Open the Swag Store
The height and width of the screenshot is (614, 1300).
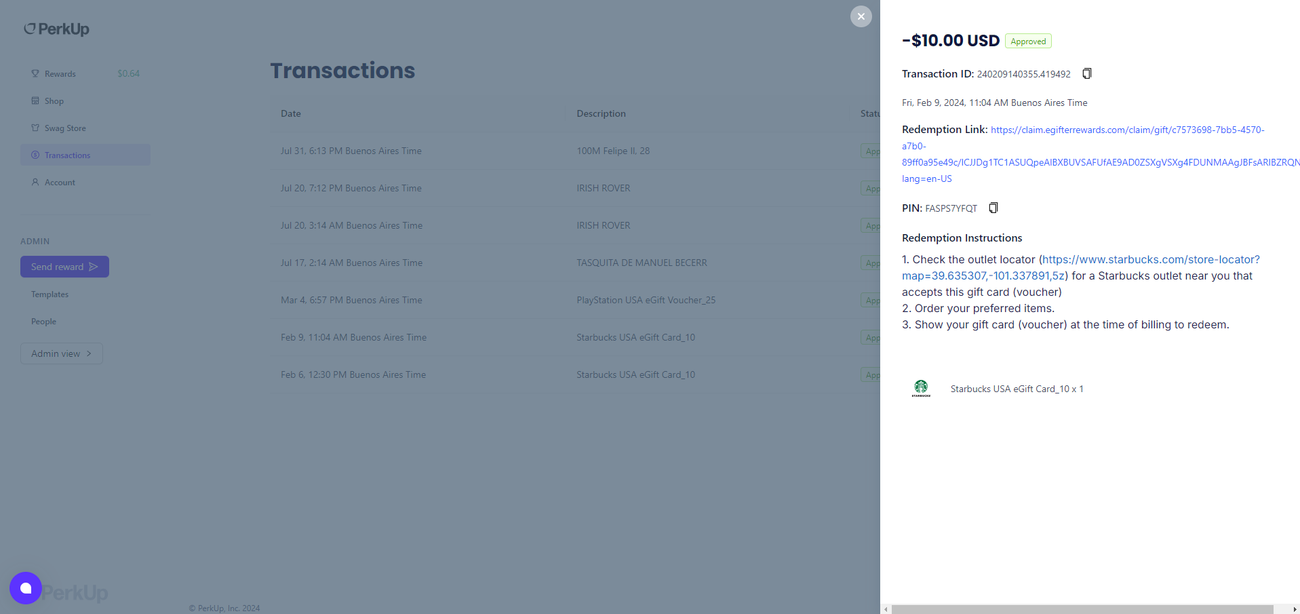pos(65,128)
